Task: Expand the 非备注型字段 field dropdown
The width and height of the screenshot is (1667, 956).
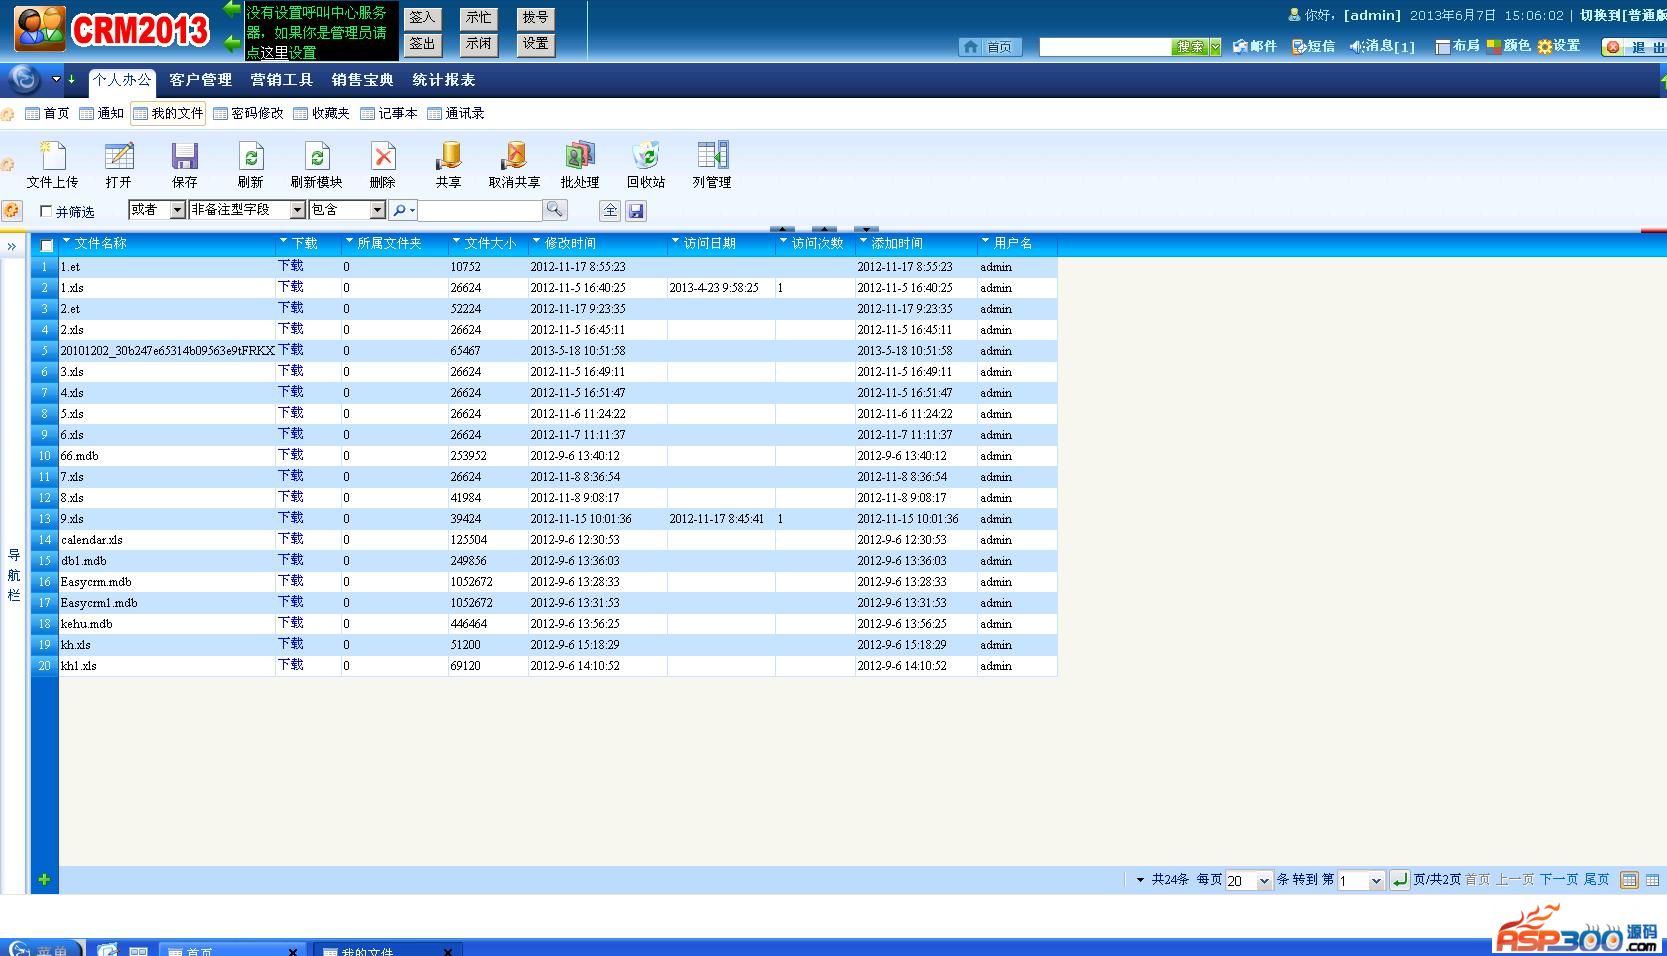Action: [297, 210]
